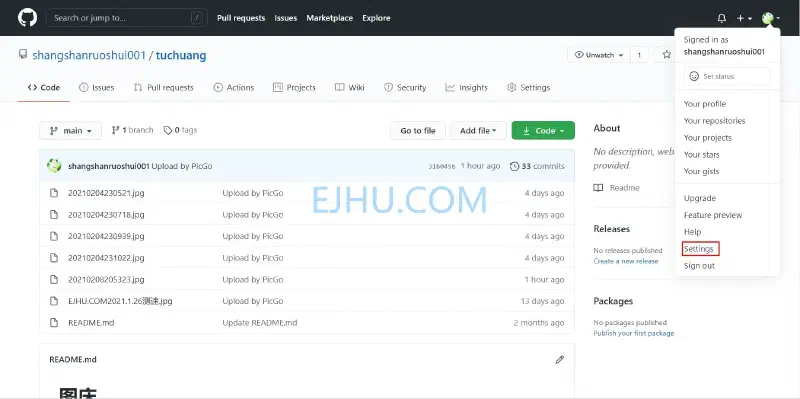Click the star icon button
This screenshot has height=399, width=800.
pos(666,55)
